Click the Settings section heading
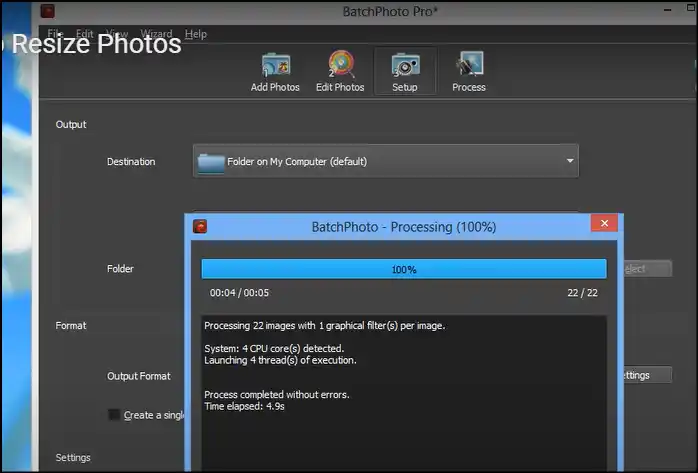 click(x=73, y=457)
